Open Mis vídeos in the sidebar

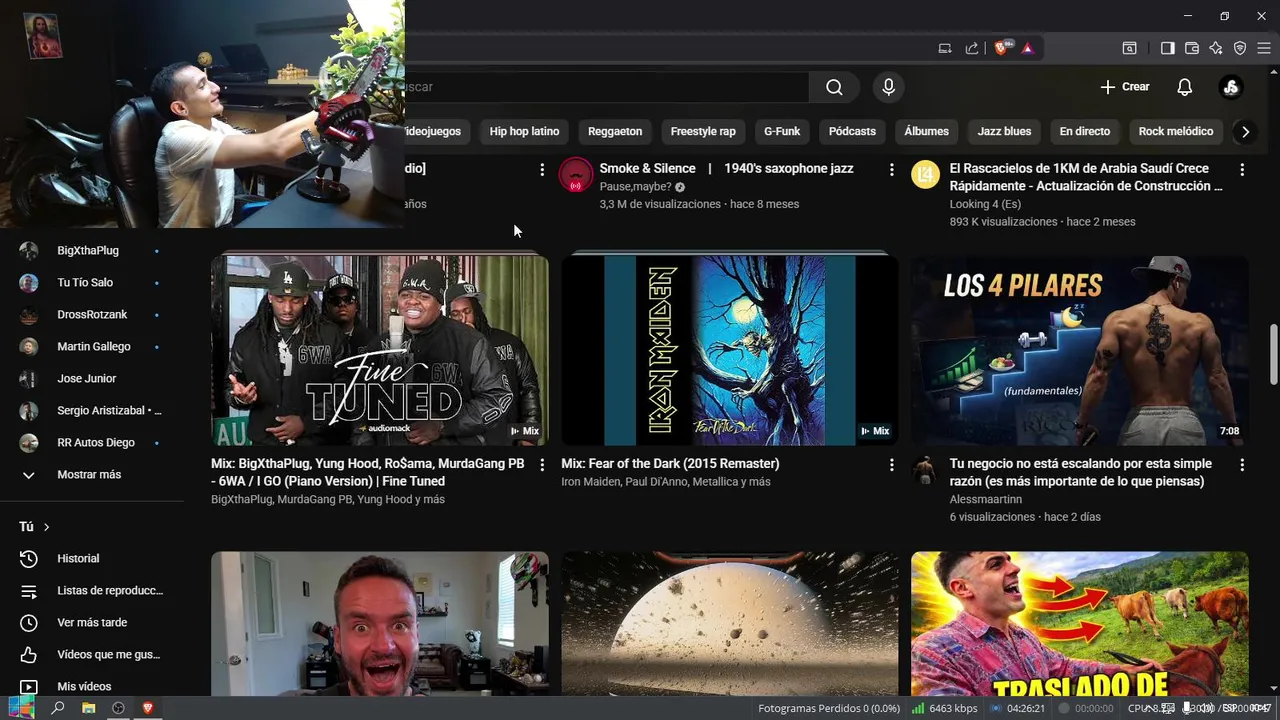[92, 687]
